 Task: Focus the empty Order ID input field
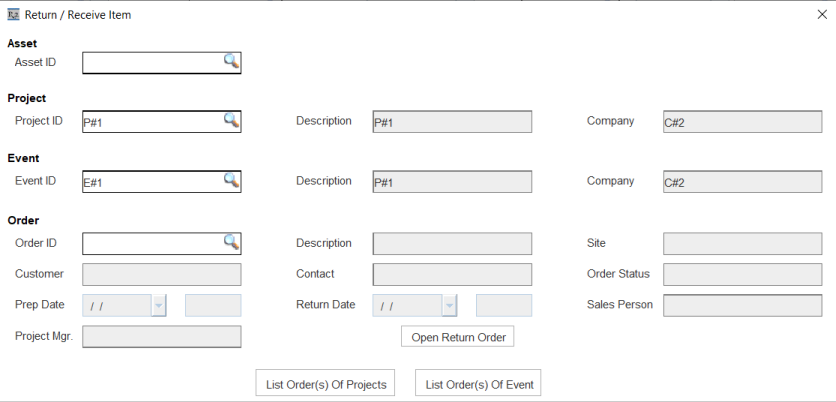[x=153, y=244]
